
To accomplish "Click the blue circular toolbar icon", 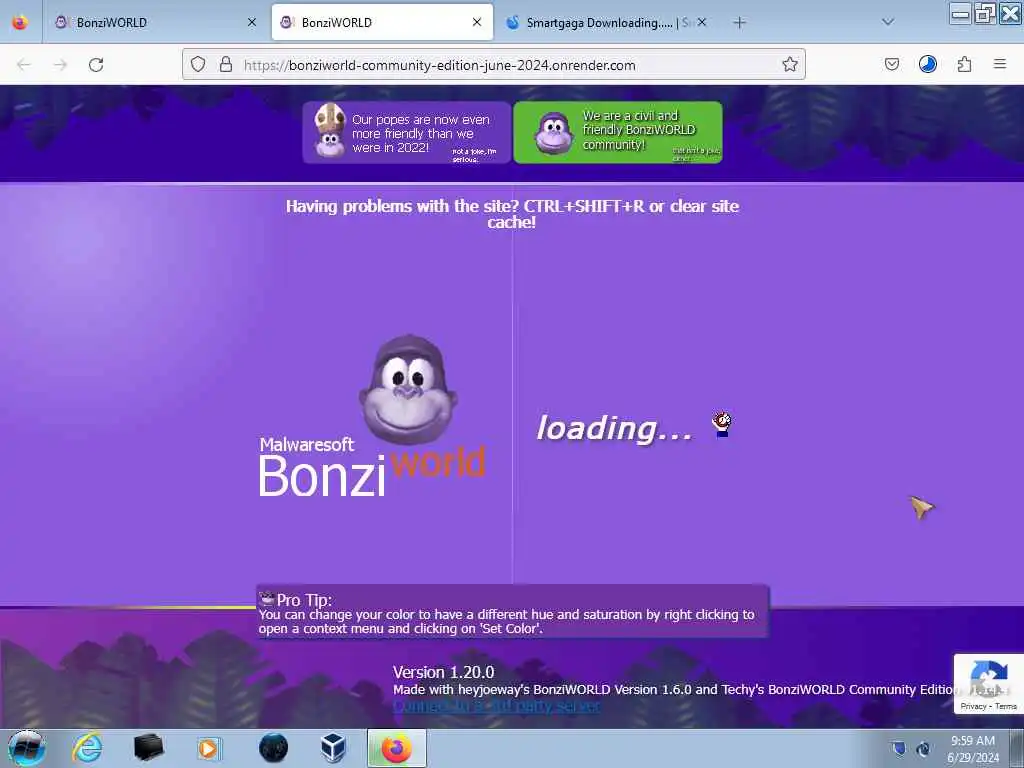I will [927, 64].
